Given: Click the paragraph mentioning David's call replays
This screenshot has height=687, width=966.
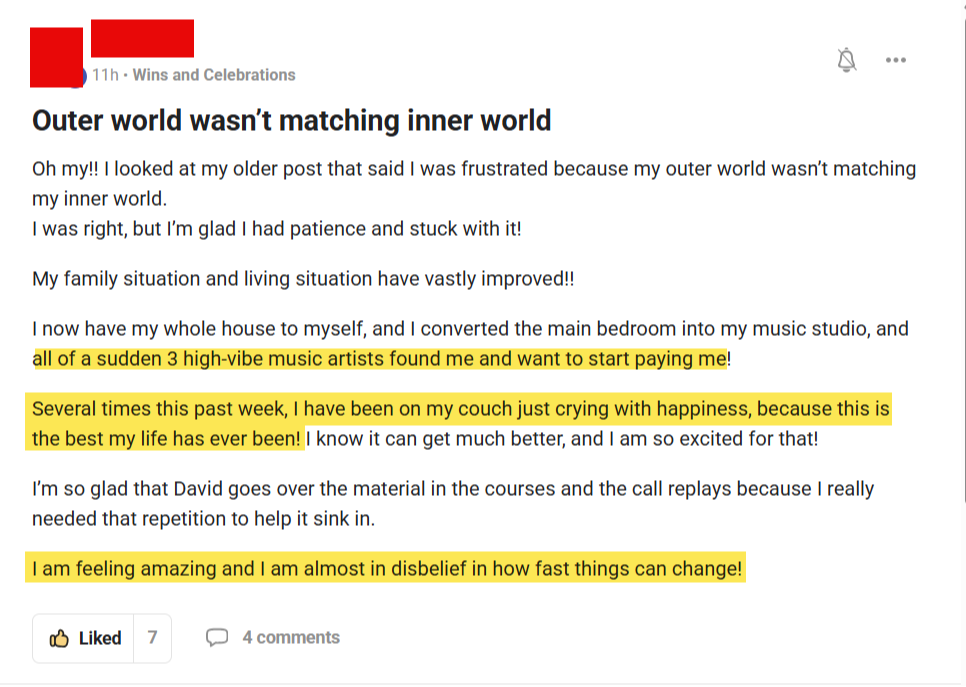Looking at the screenshot, I should [453, 503].
